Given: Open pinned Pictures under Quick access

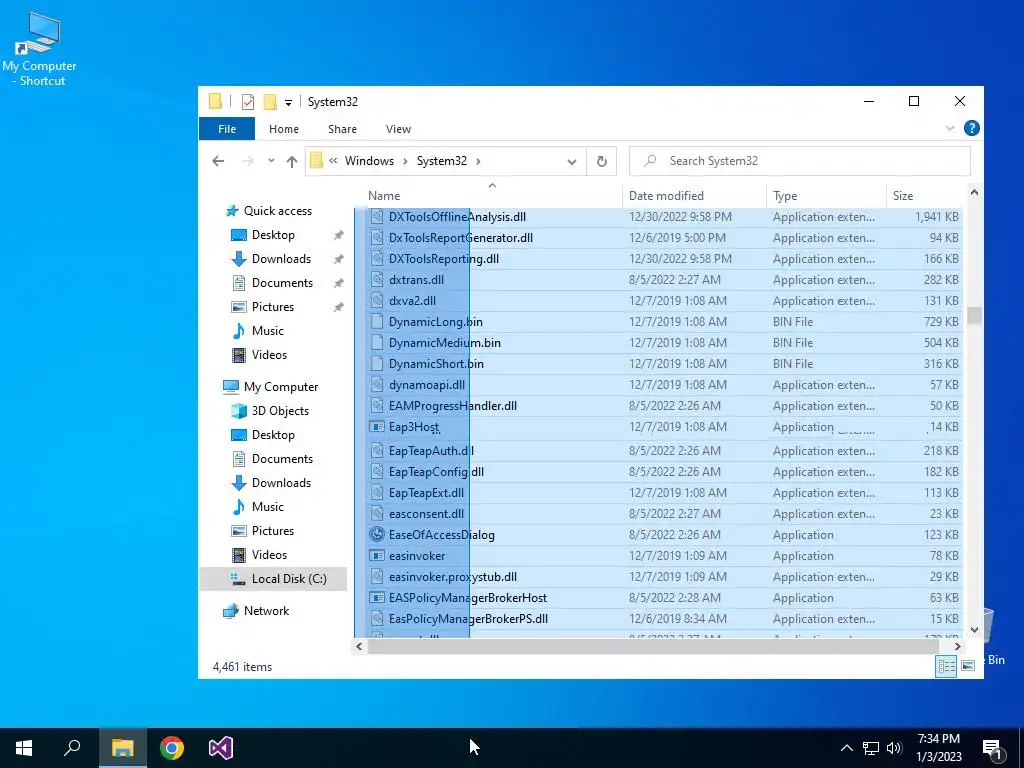Looking at the screenshot, I should [x=272, y=307].
